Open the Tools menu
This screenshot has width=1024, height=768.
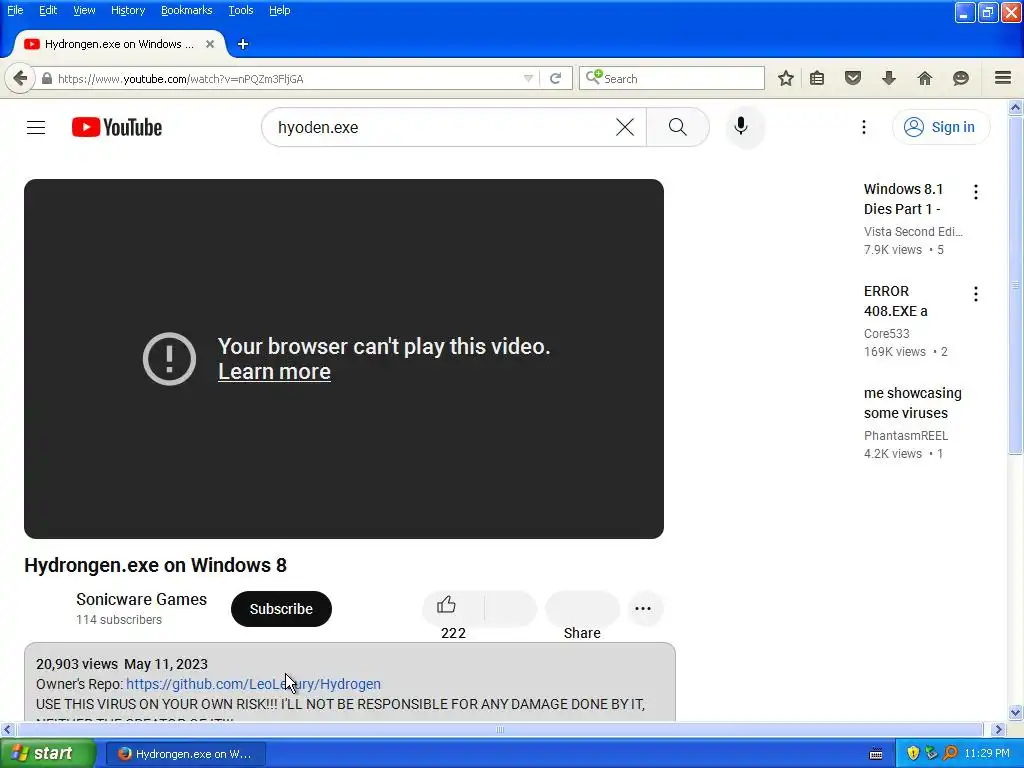coord(240,10)
